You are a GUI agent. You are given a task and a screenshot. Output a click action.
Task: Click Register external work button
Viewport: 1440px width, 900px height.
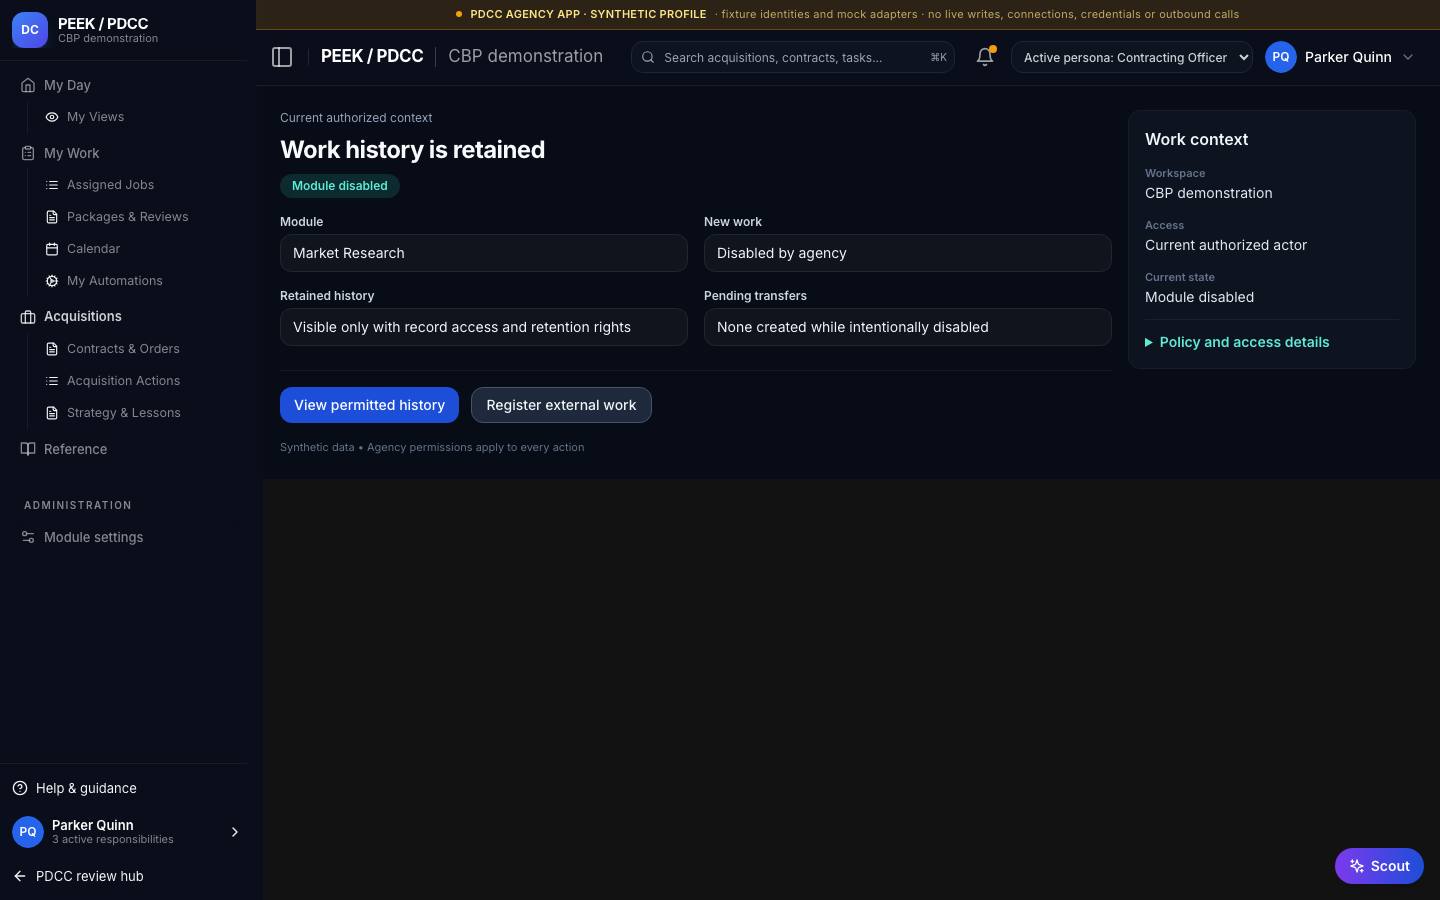click(561, 405)
